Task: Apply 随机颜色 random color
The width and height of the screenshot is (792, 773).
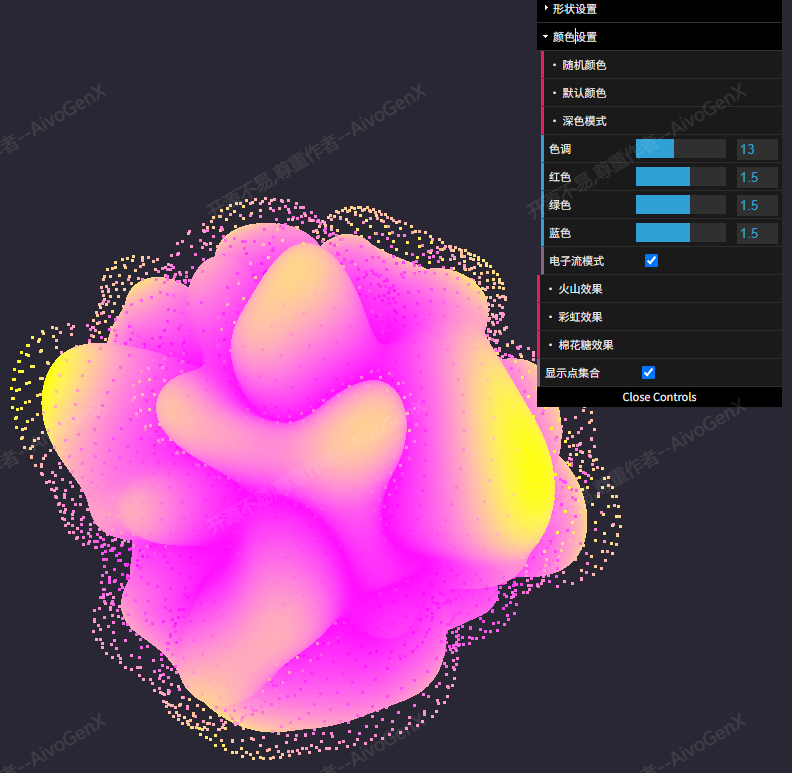Action: [x=584, y=65]
